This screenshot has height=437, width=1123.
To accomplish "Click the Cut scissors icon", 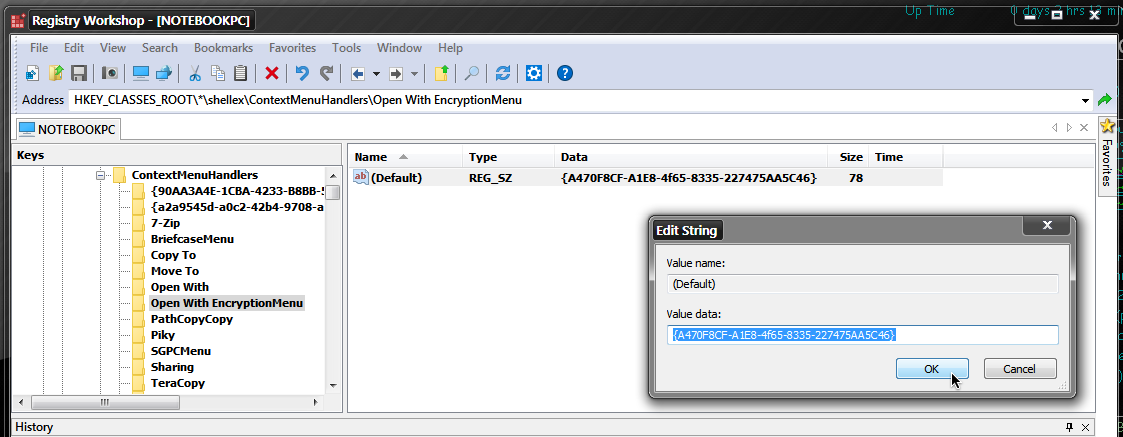I will point(194,73).
